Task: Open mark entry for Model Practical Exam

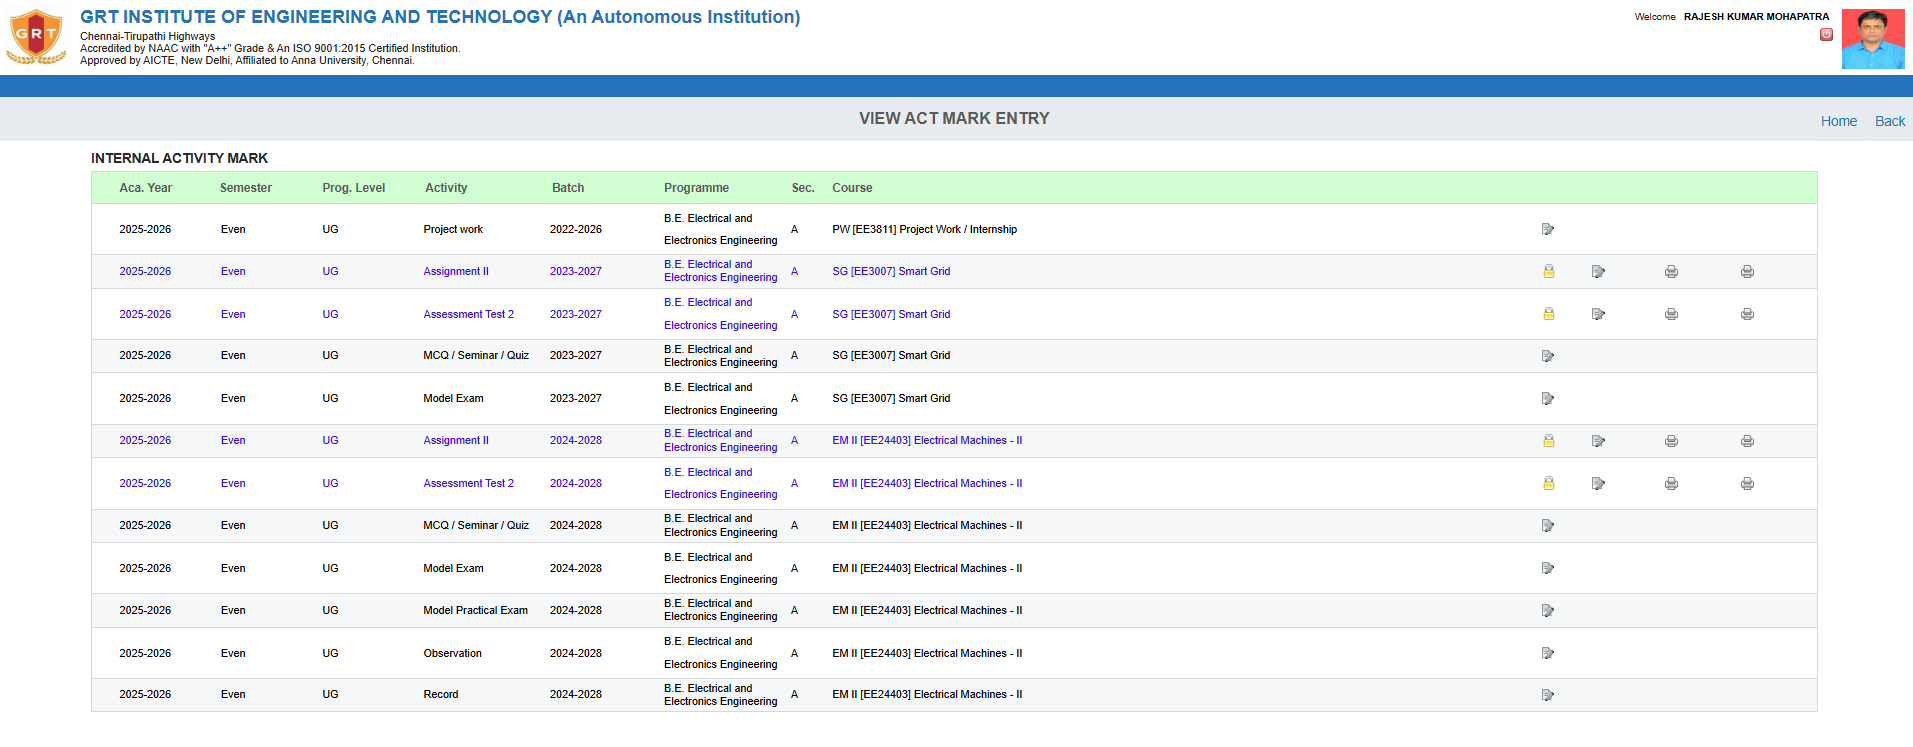Action: click(x=1548, y=610)
